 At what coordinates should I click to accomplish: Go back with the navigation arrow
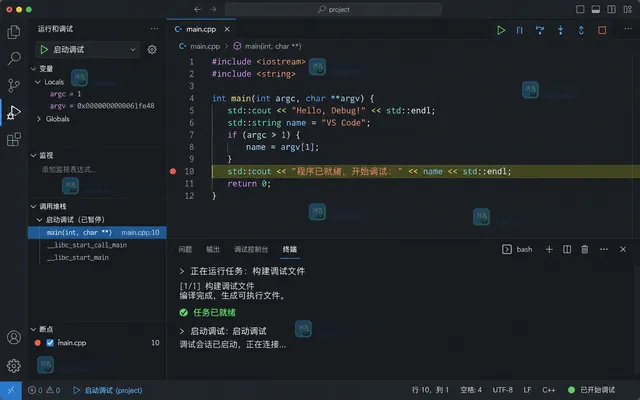tap(198, 9)
